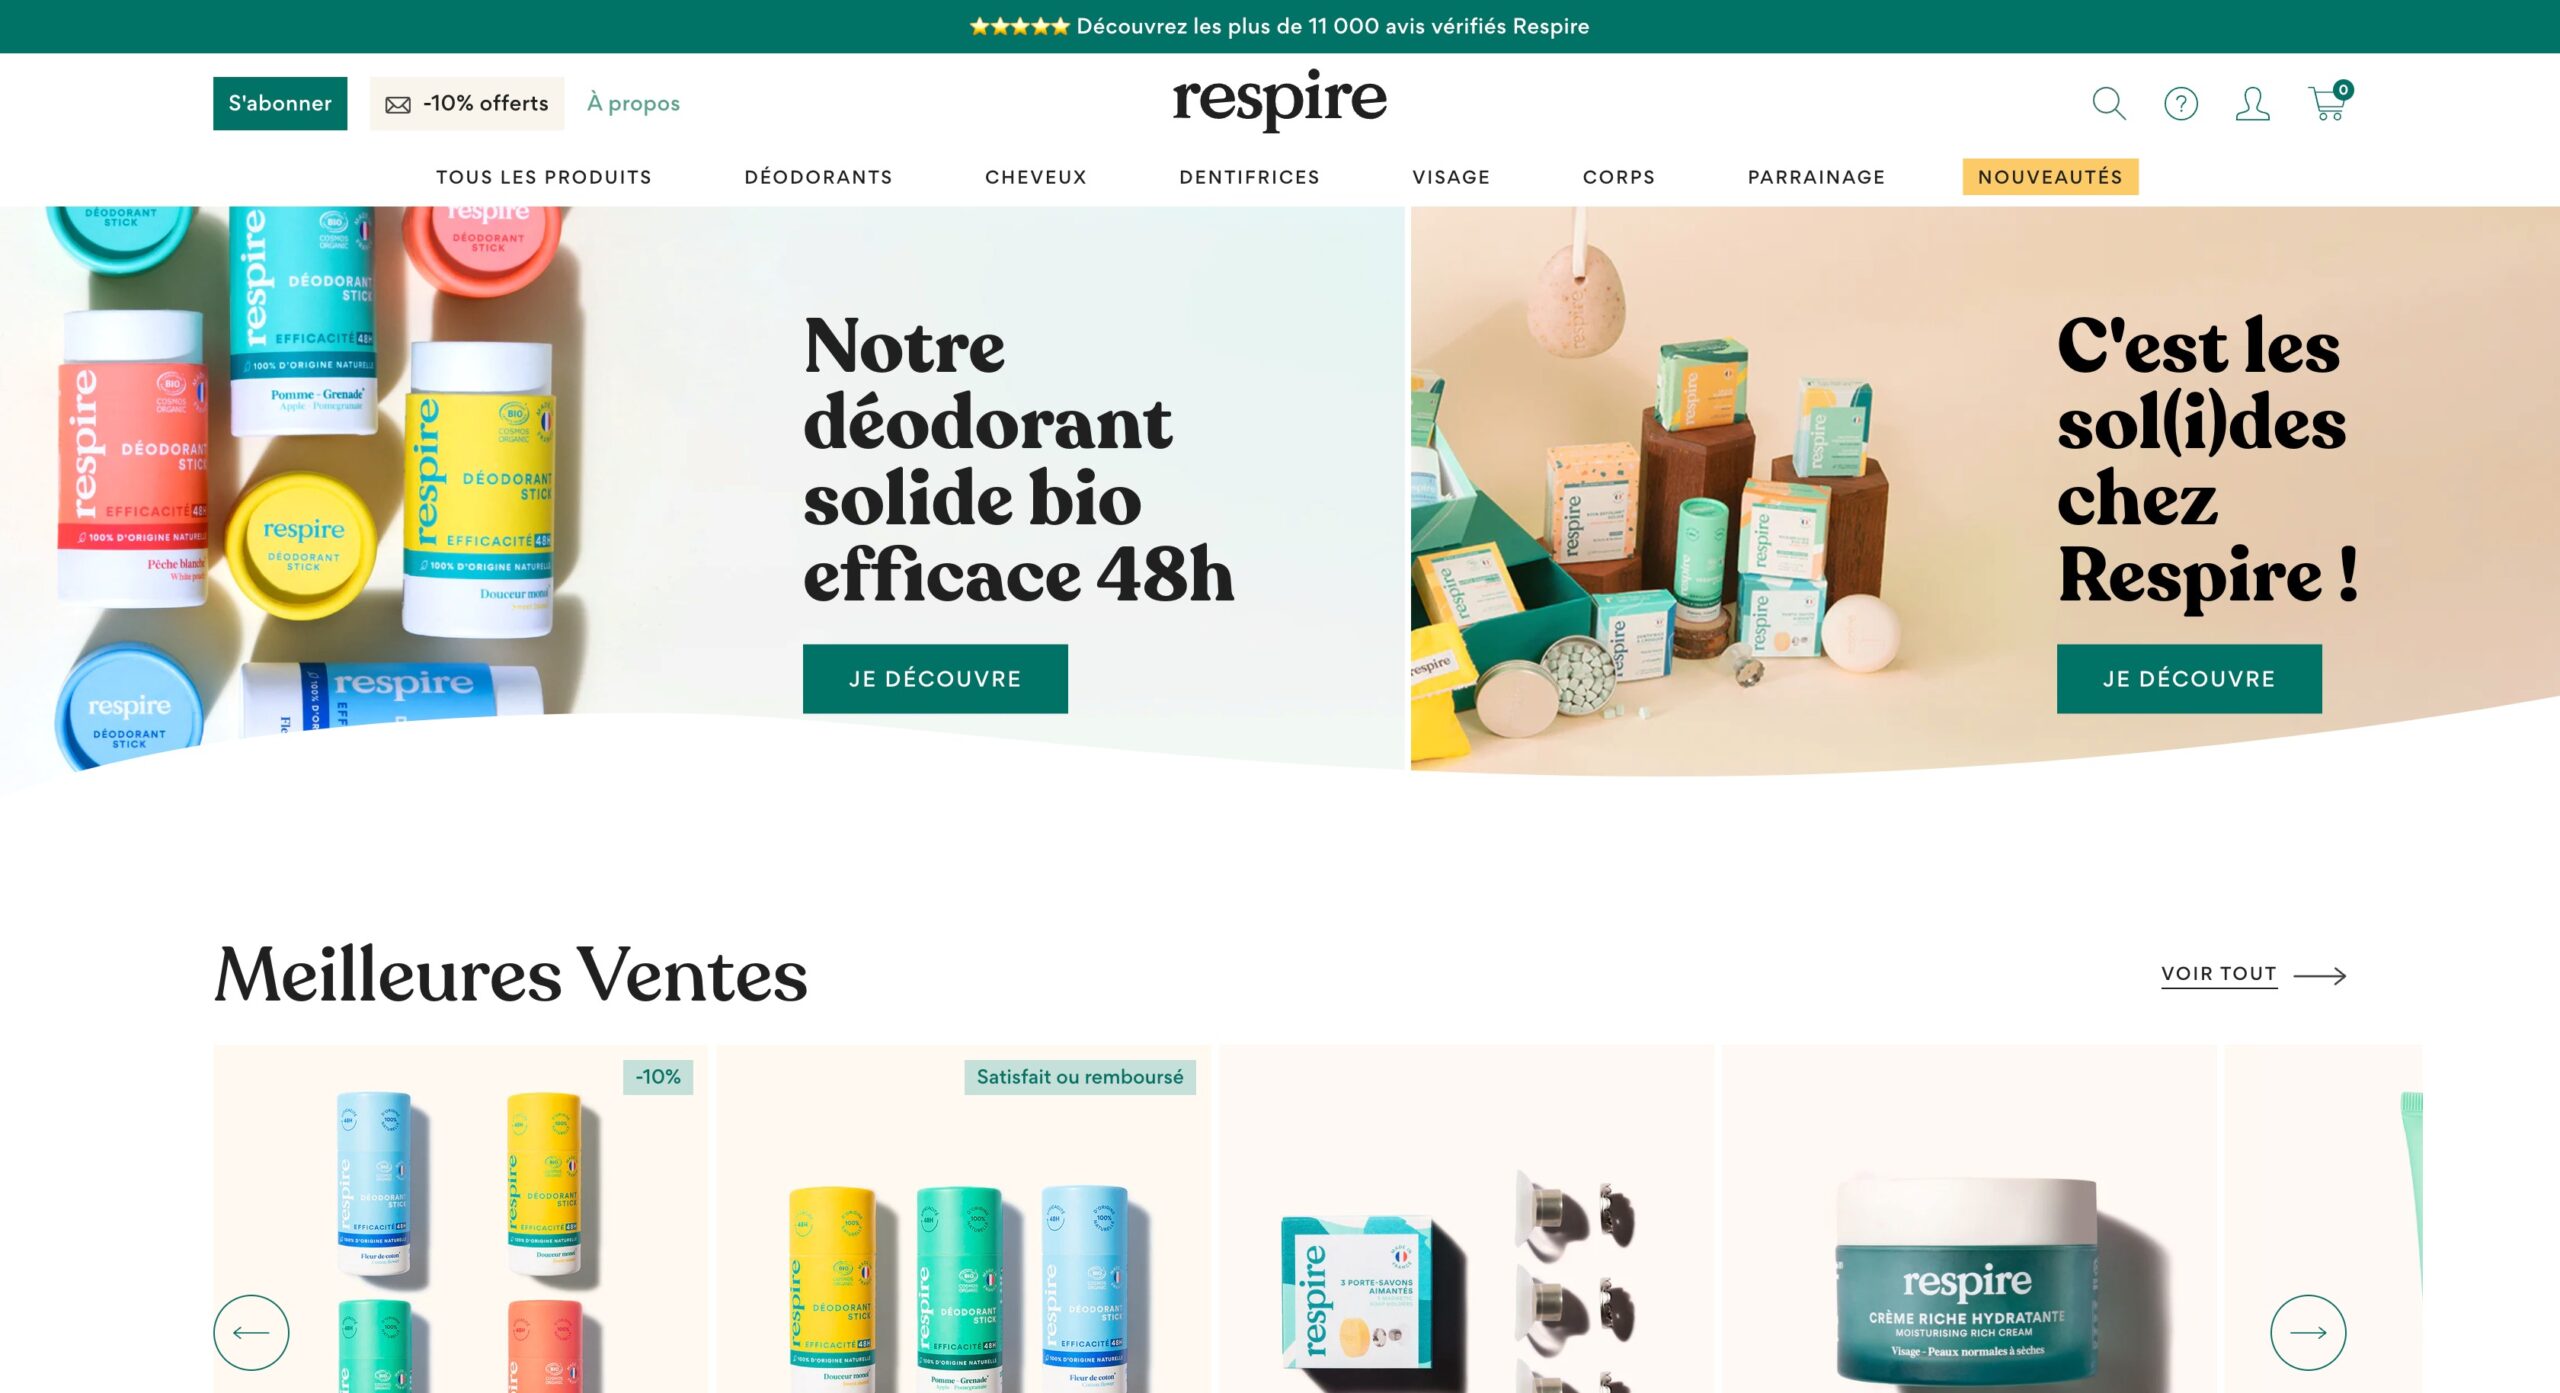The image size is (2560, 1393).
Task: Click the help question mark icon
Action: tap(2181, 103)
